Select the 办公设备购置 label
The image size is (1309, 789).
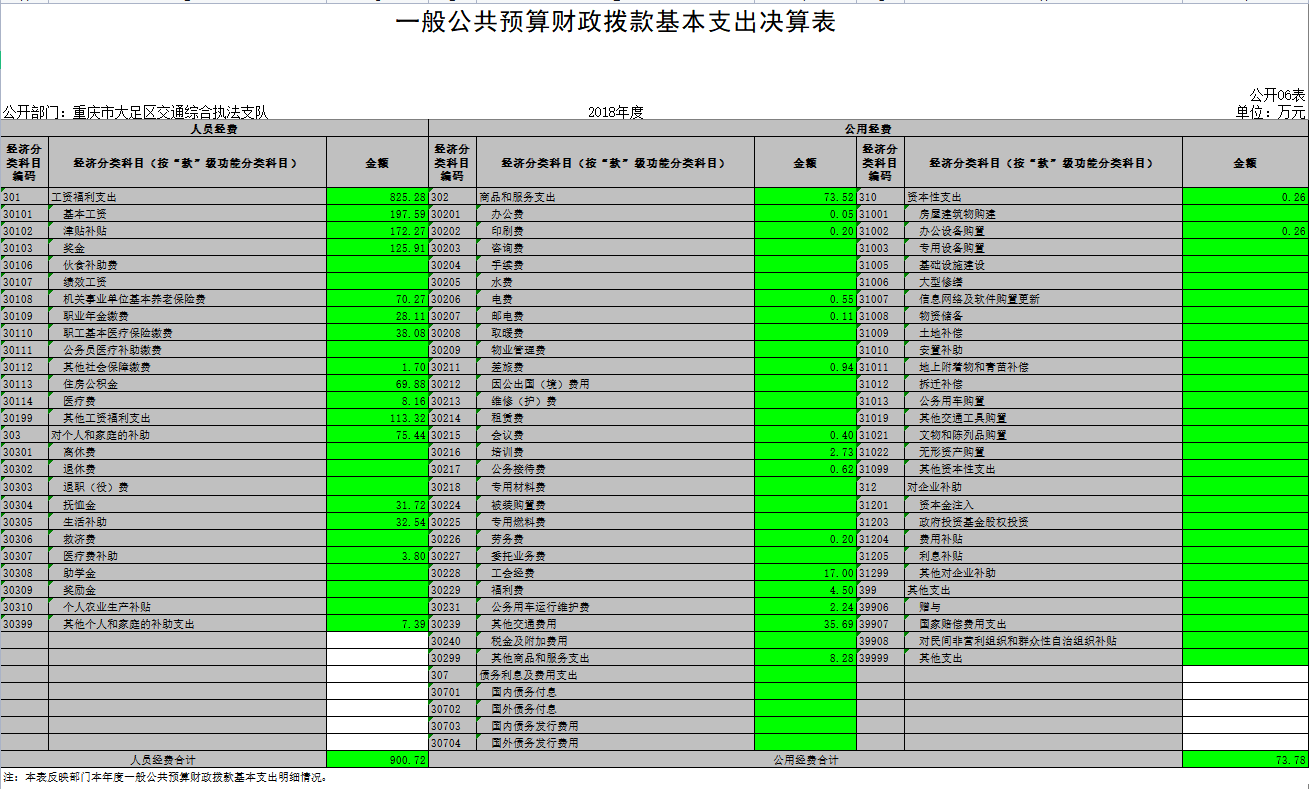point(1043,231)
